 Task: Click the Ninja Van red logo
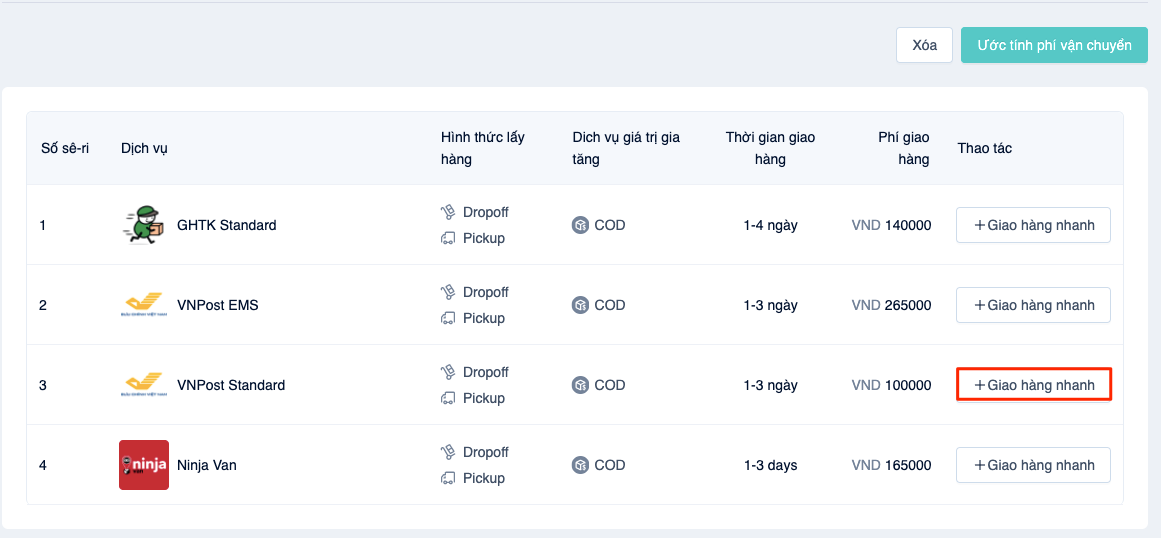click(x=144, y=465)
